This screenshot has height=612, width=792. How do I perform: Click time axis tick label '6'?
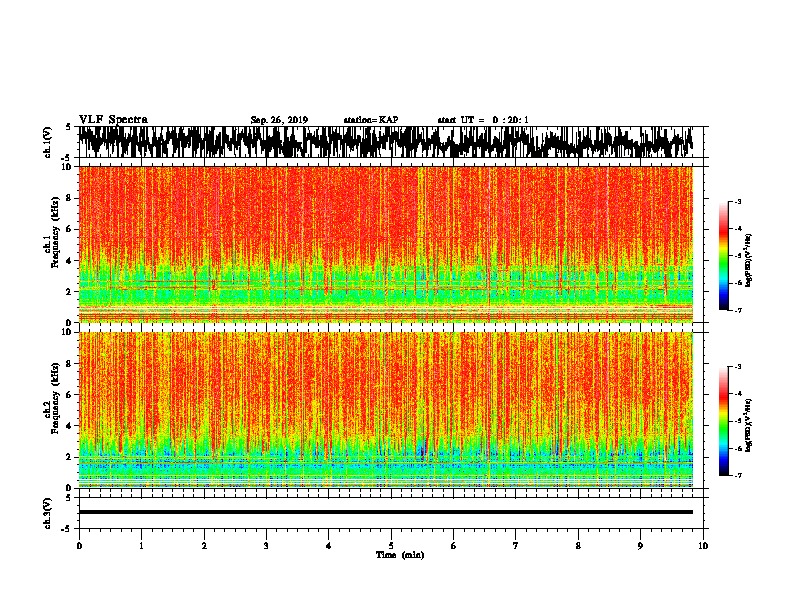(453, 546)
